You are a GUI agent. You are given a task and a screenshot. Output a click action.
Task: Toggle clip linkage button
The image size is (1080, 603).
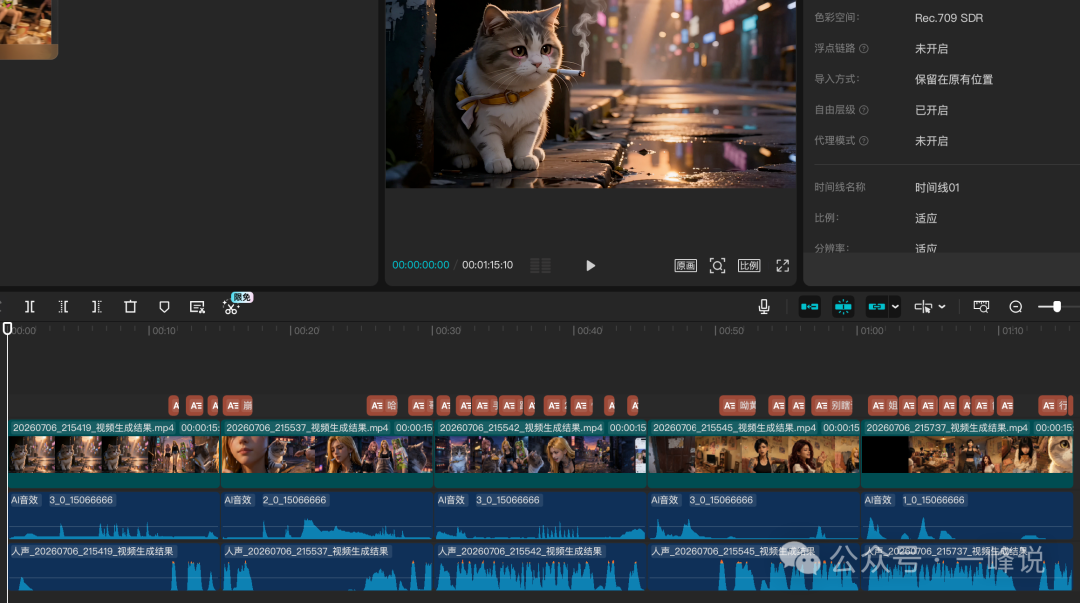[x=876, y=307]
